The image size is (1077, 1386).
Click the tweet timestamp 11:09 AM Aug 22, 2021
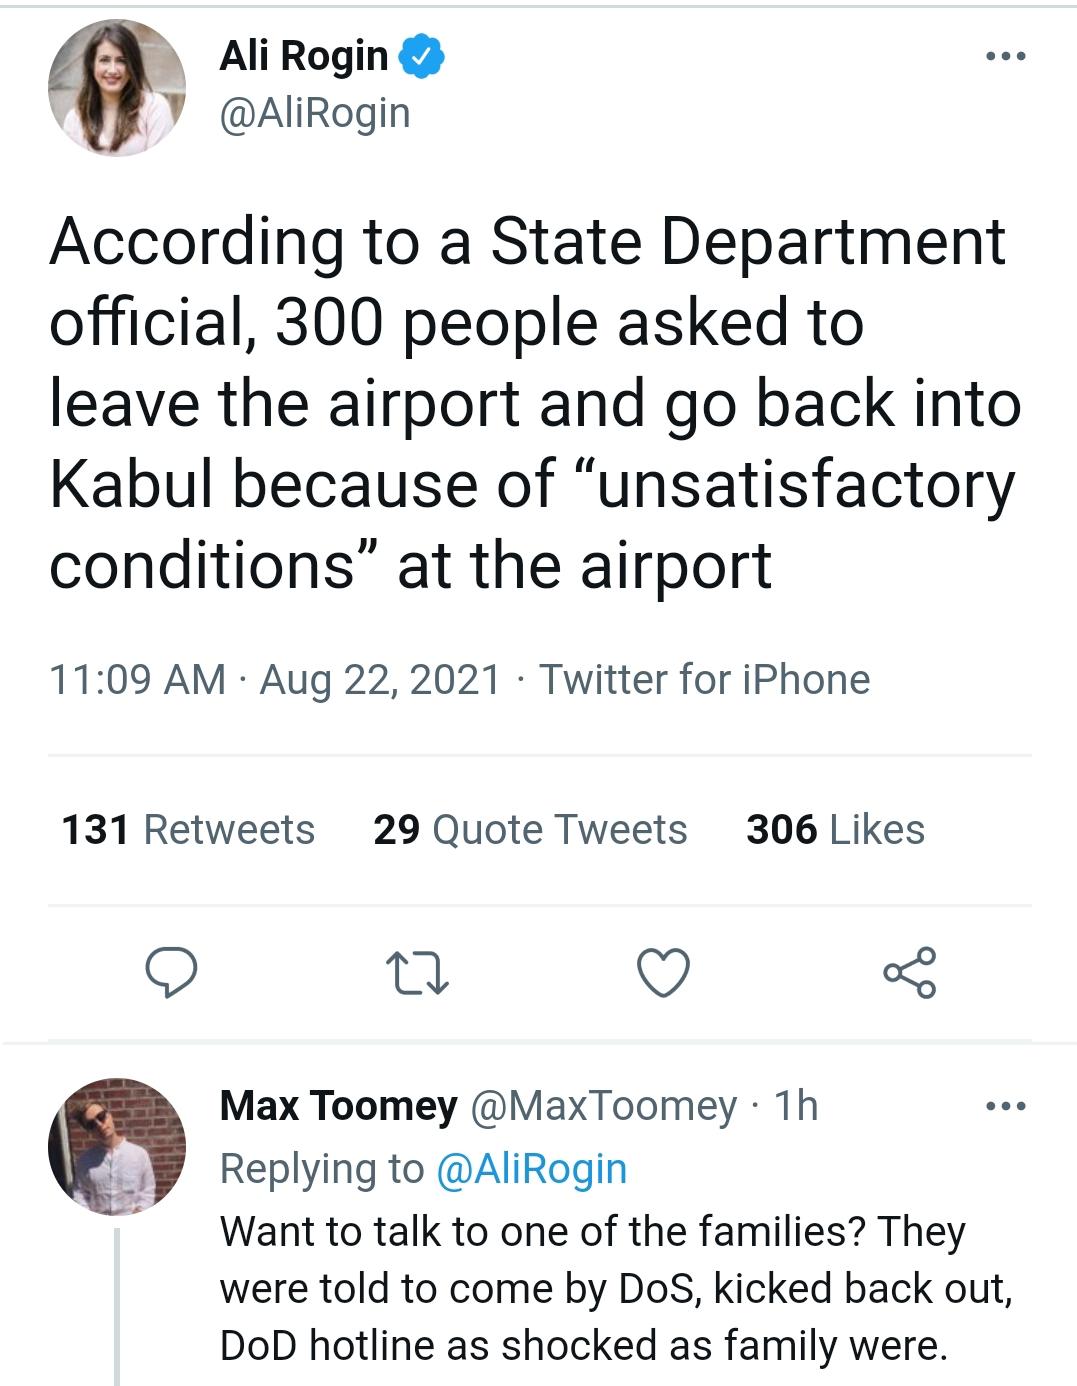pyautogui.click(x=275, y=680)
